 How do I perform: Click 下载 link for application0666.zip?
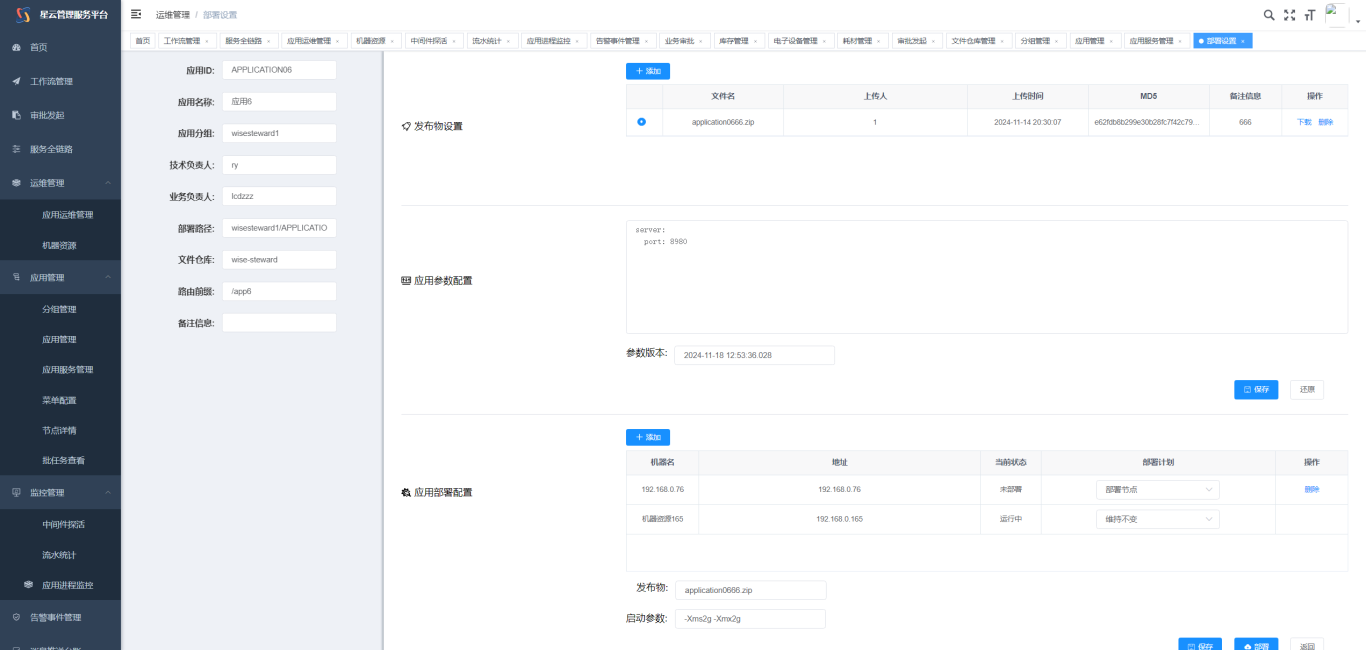click(1304, 122)
